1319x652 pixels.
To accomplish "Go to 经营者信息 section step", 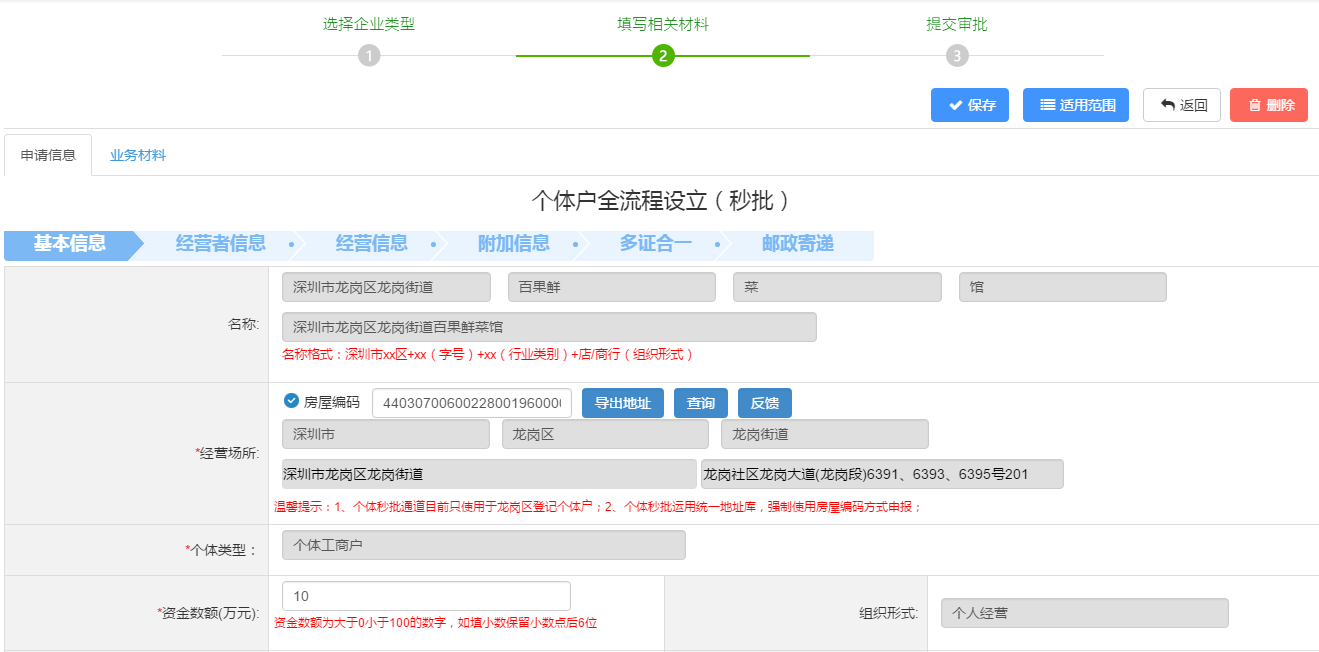I will 220,244.
